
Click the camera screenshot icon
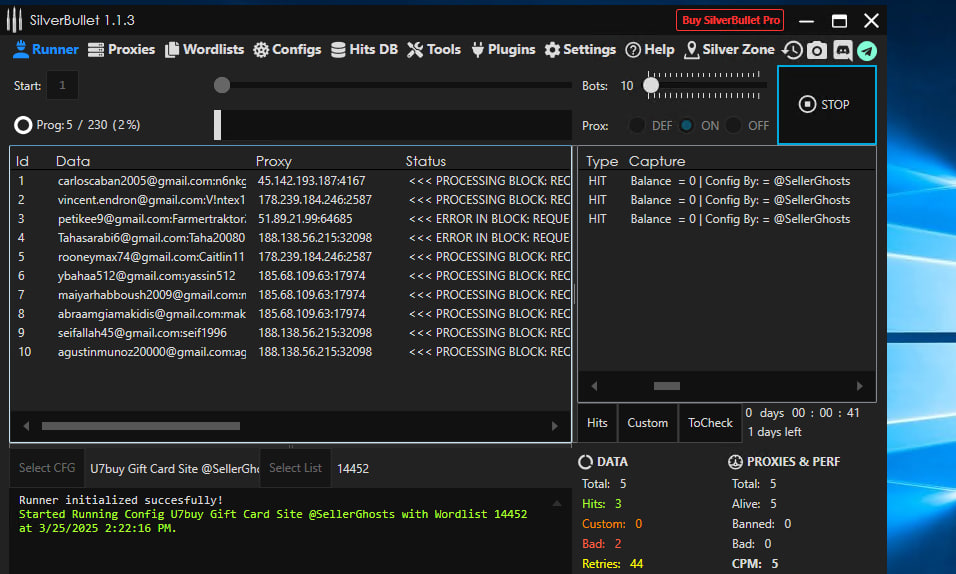[817, 50]
